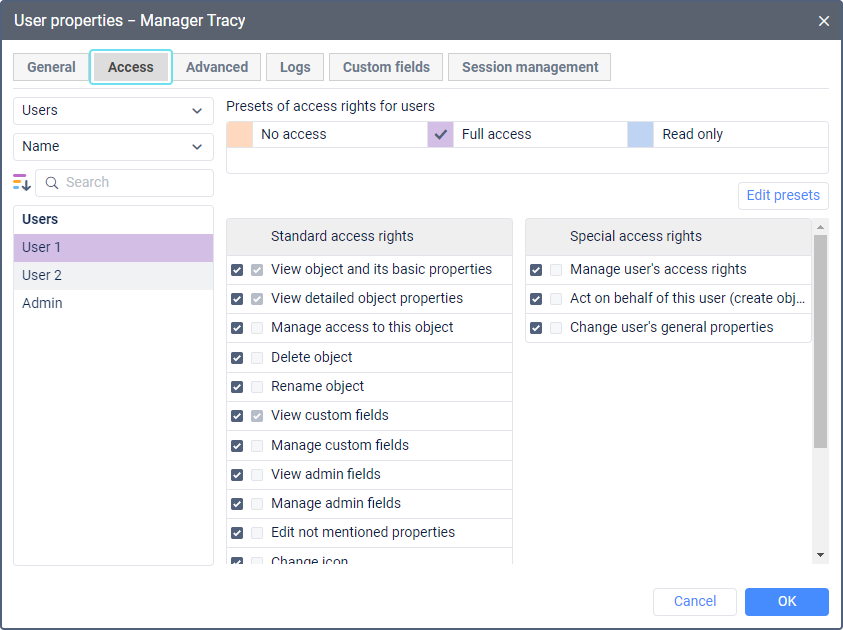Image resolution: width=843 pixels, height=630 pixels.
Task: Select the No access color swatch
Action: (x=240, y=134)
